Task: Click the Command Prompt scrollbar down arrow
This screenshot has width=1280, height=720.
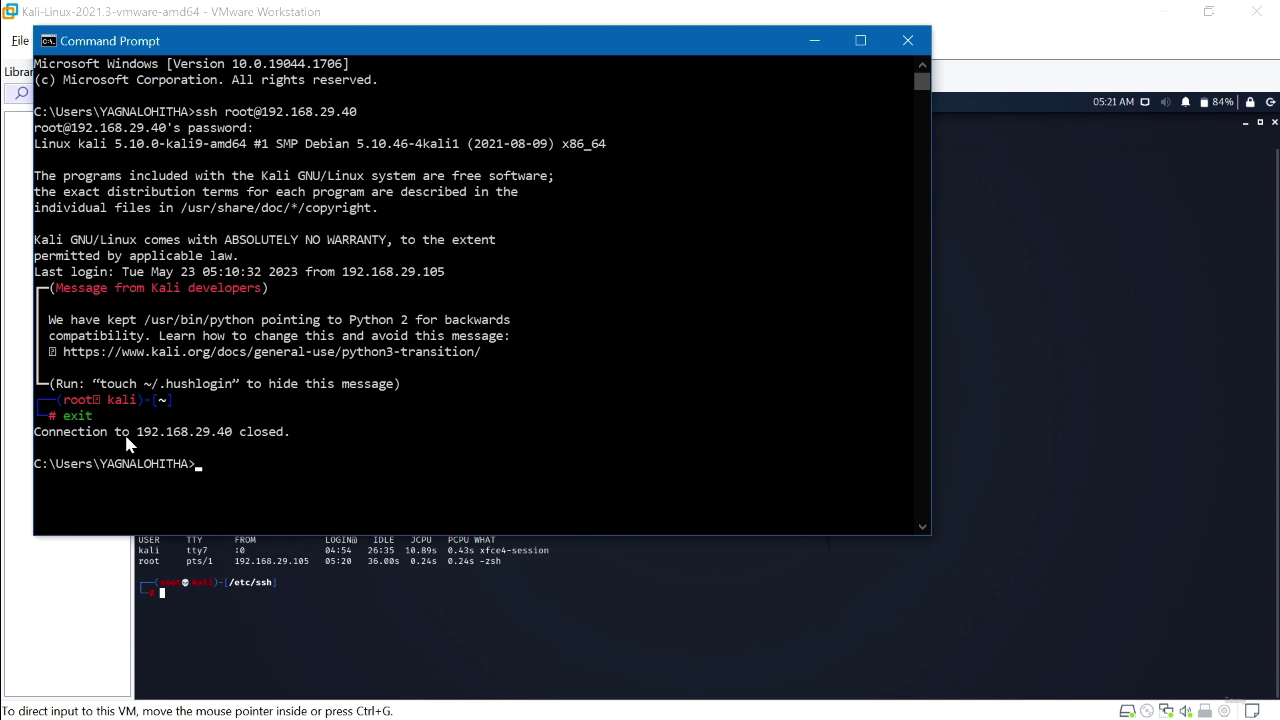Action: click(922, 526)
